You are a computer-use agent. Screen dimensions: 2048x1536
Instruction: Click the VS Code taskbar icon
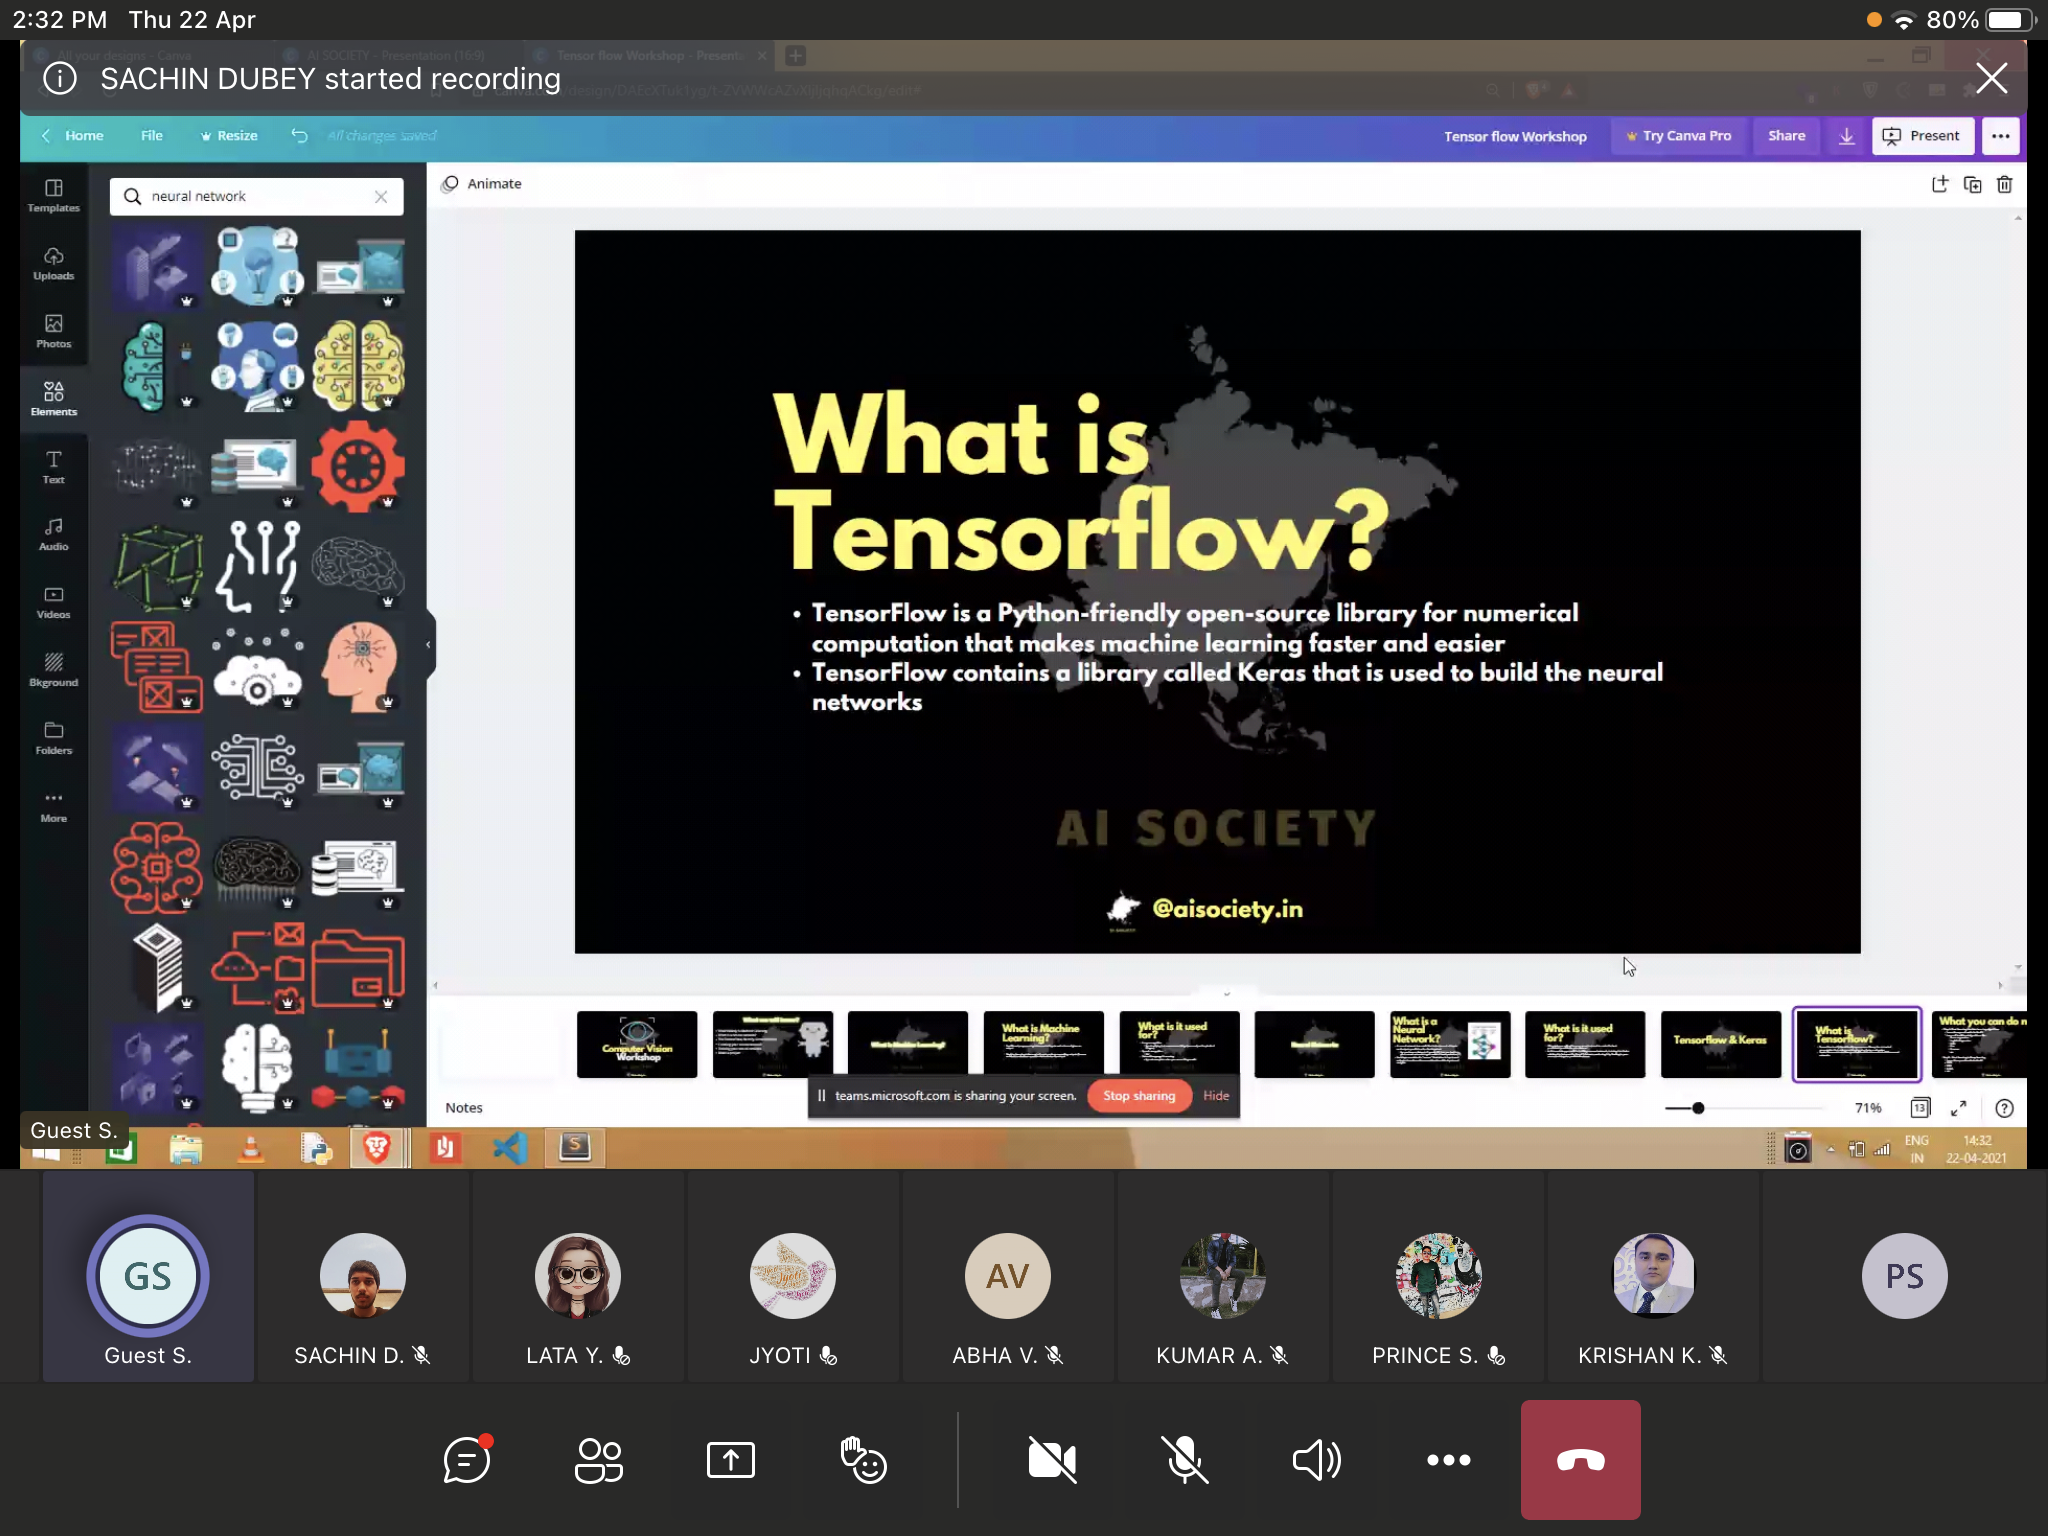(510, 1148)
